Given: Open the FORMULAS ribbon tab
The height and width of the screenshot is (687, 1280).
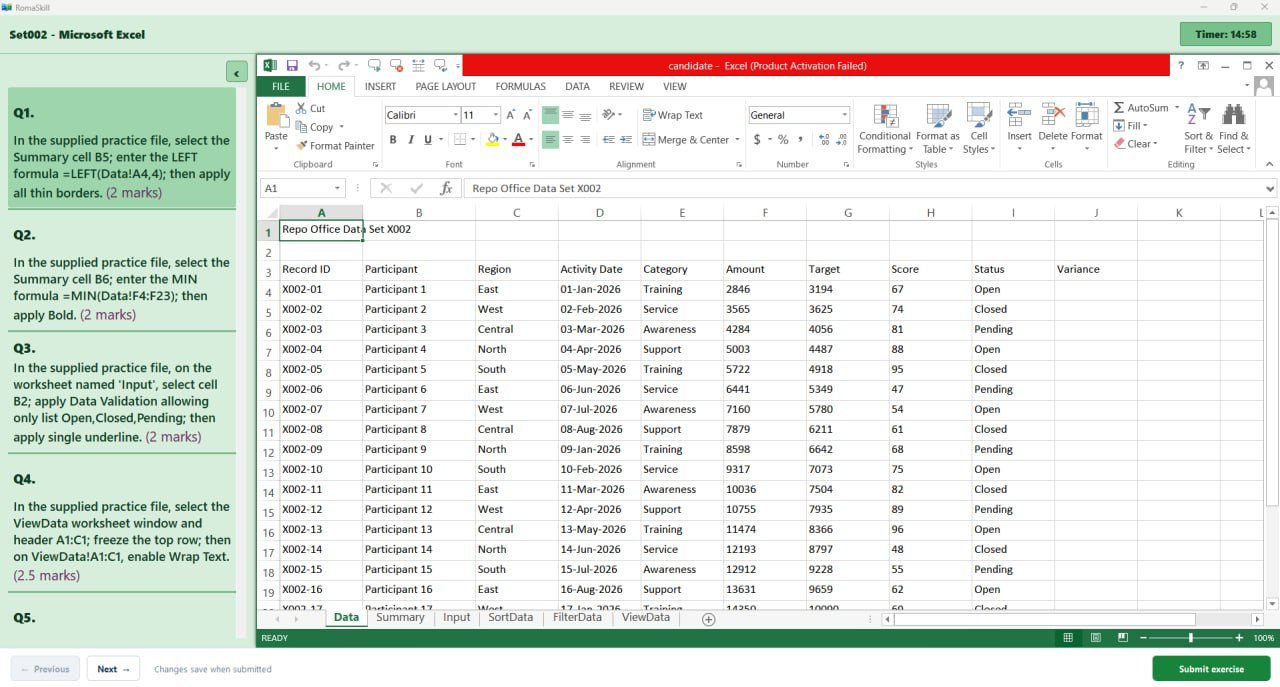Looking at the screenshot, I should click(x=520, y=87).
